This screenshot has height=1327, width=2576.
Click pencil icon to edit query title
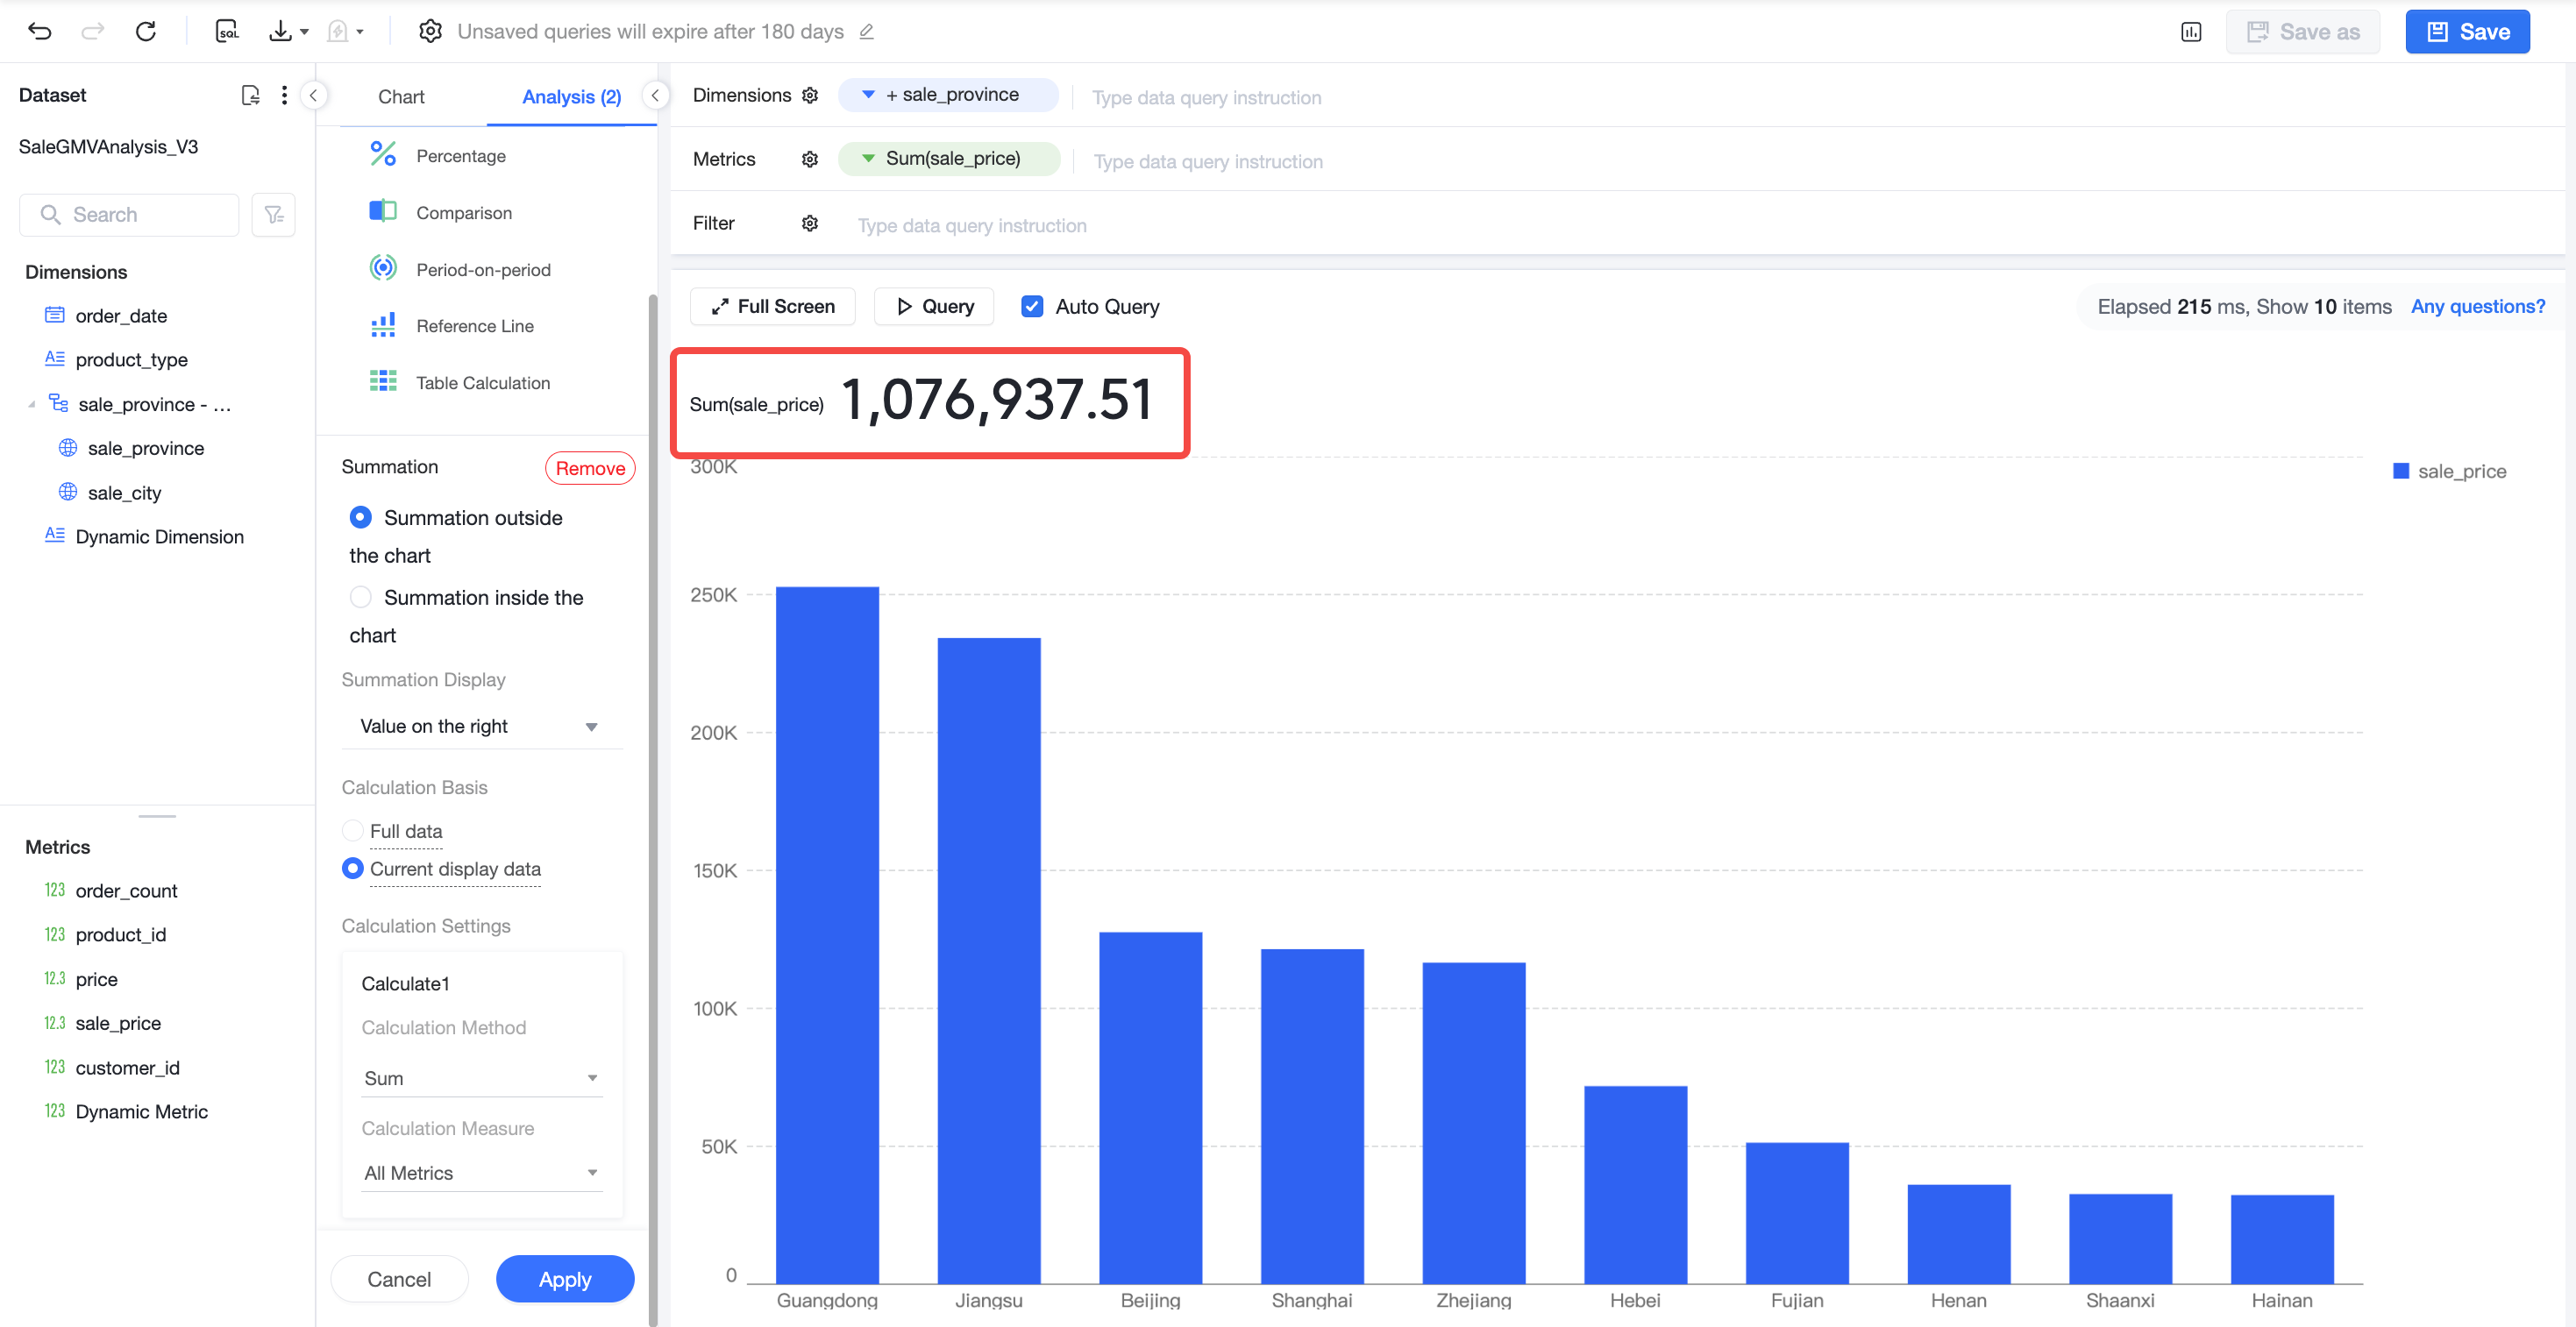tap(867, 31)
